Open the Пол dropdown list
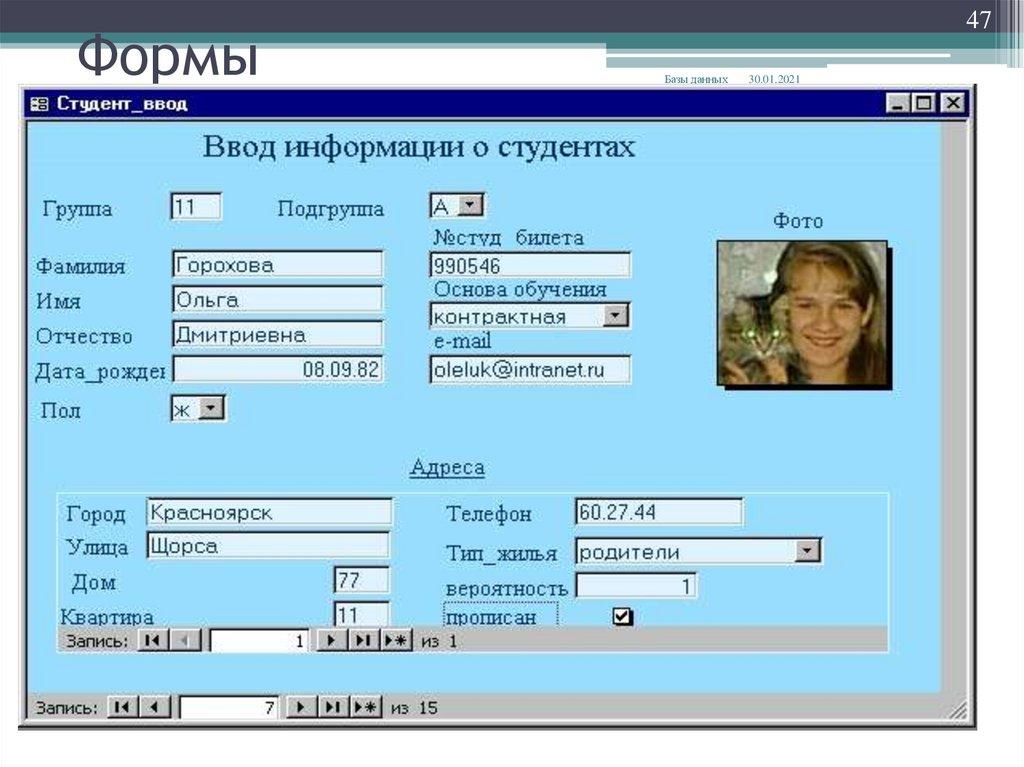The height and width of the screenshot is (767, 1024). click(x=213, y=407)
